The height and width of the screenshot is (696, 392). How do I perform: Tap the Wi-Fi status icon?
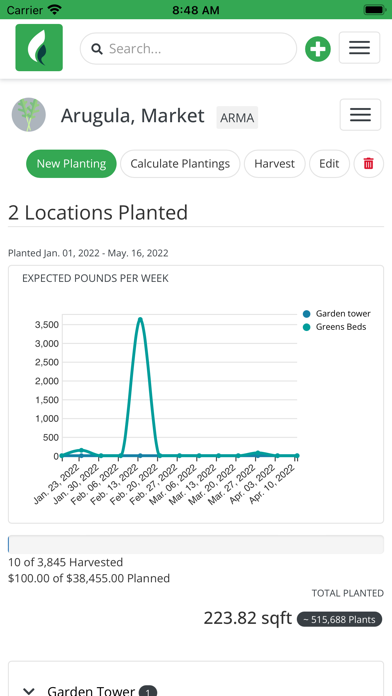pyautogui.click(x=55, y=9)
